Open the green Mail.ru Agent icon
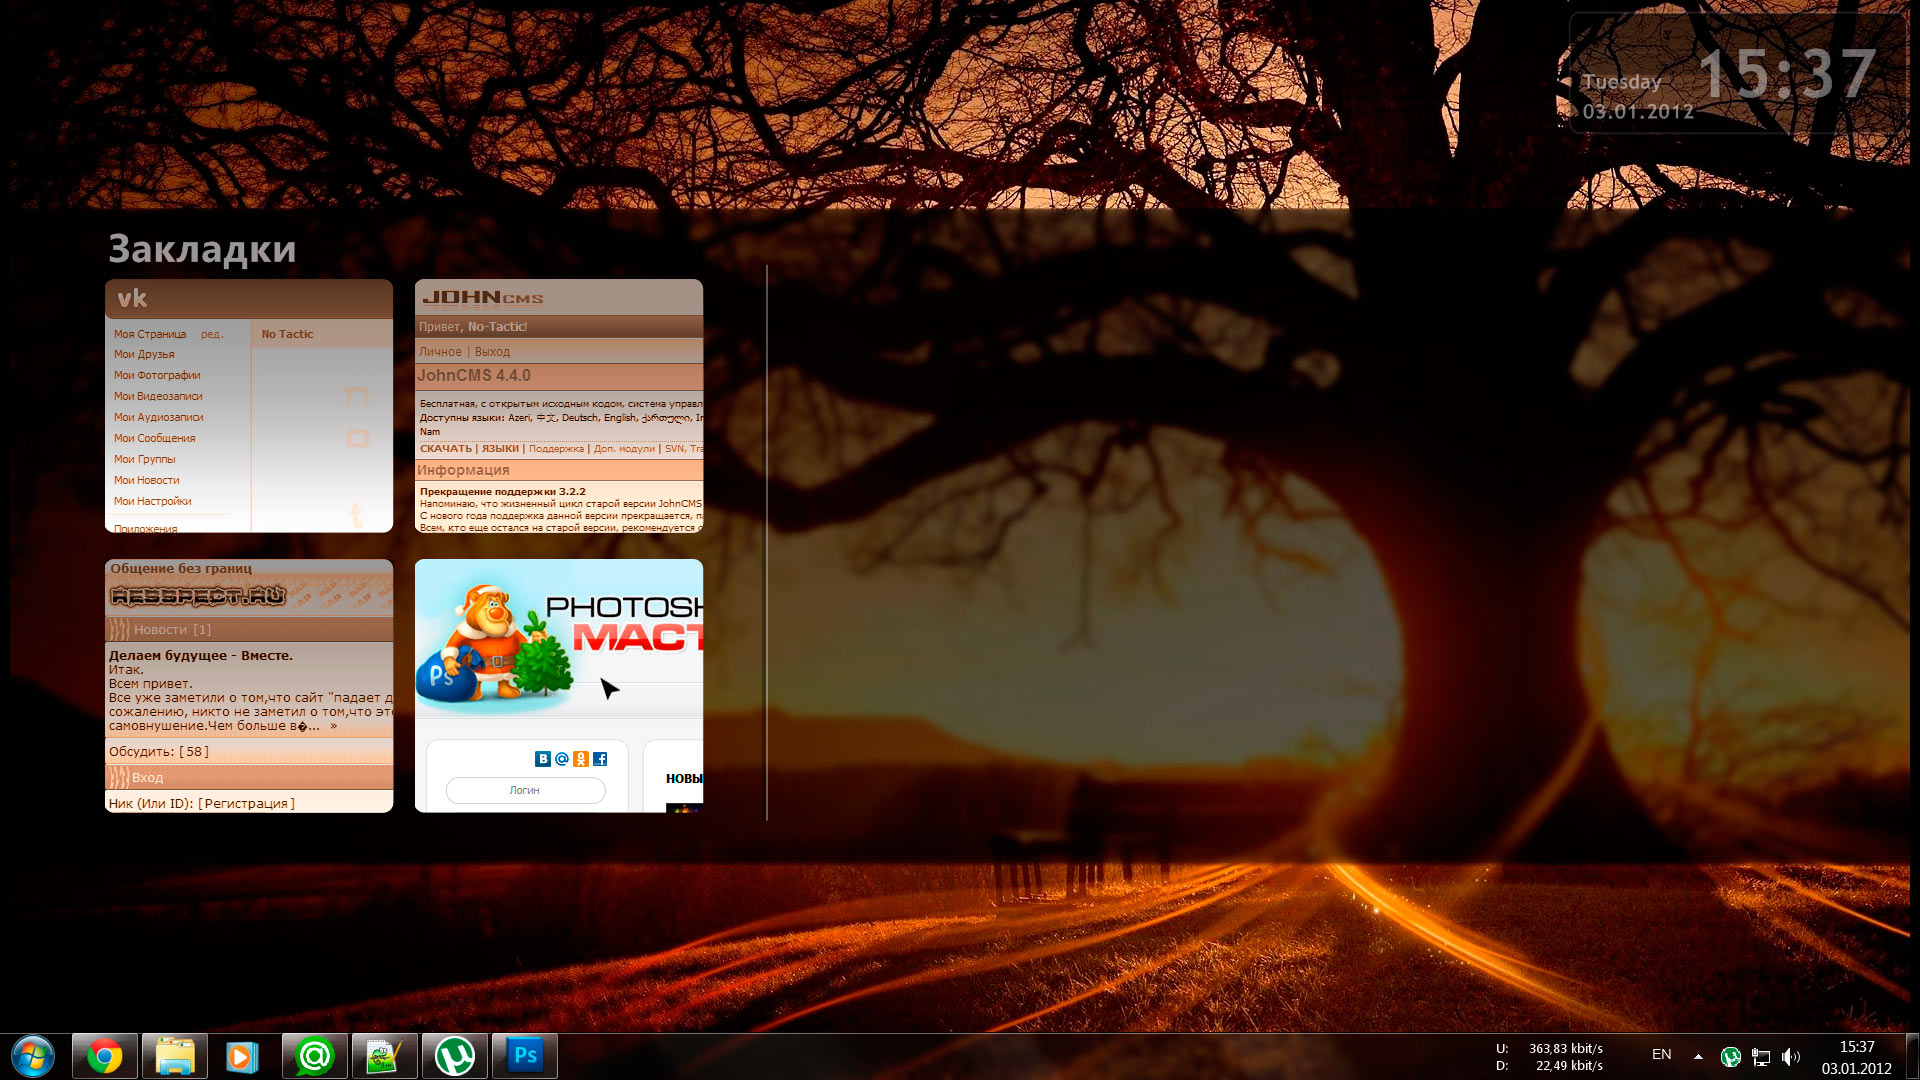Screen dimensions: 1920x1080 [x=315, y=1056]
